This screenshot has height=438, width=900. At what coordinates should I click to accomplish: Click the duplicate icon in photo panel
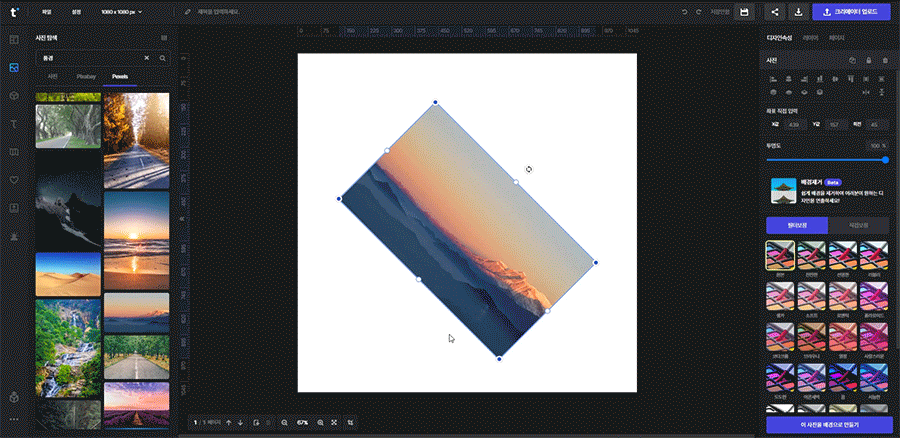(852, 60)
